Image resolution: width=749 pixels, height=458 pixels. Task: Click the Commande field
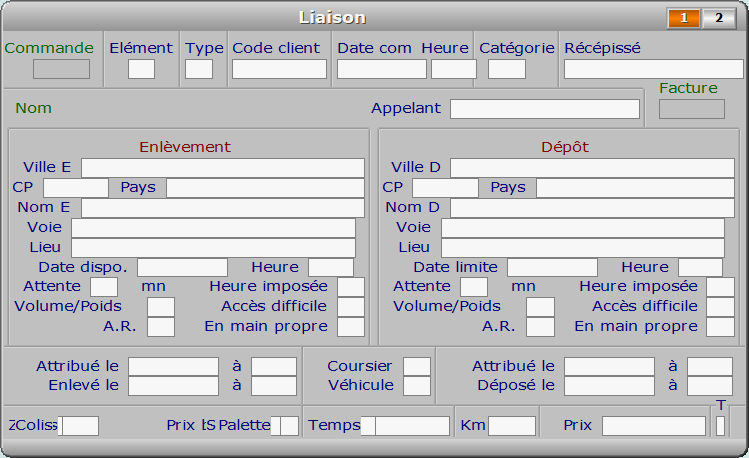pyautogui.click(x=61, y=69)
